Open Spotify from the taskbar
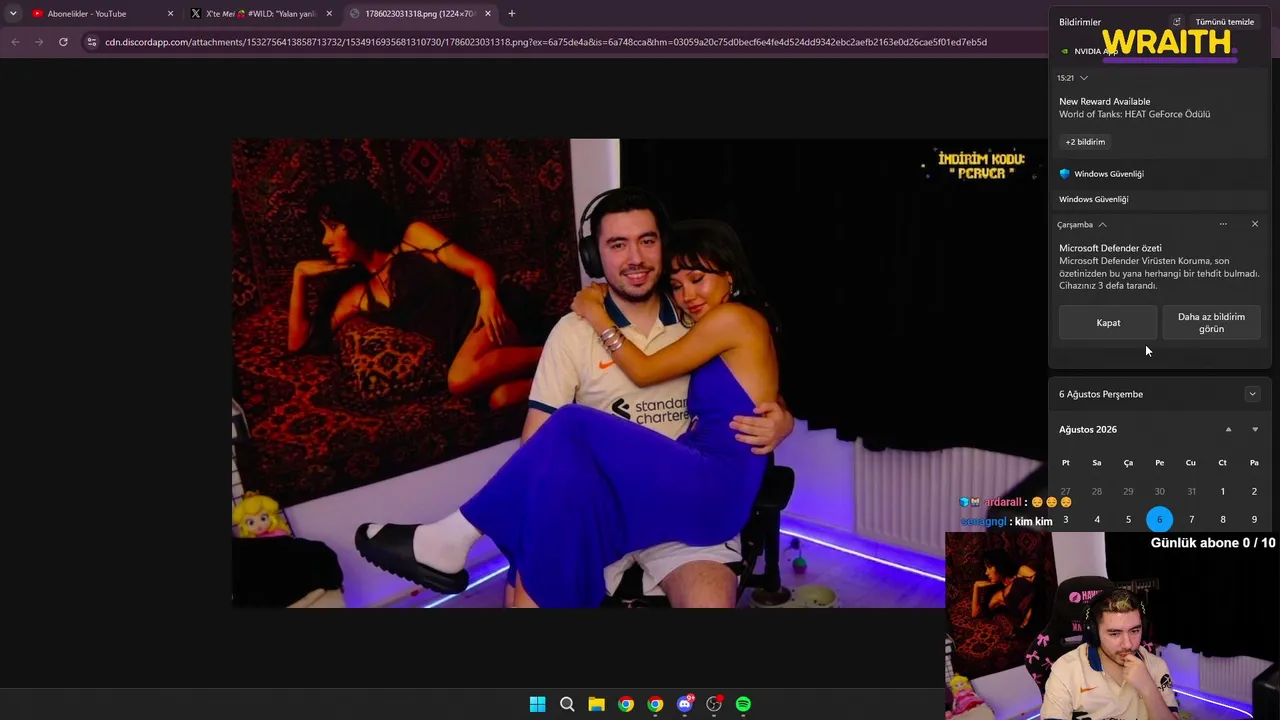This screenshot has width=1280, height=720. pyautogui.click(x=743, y=704)
